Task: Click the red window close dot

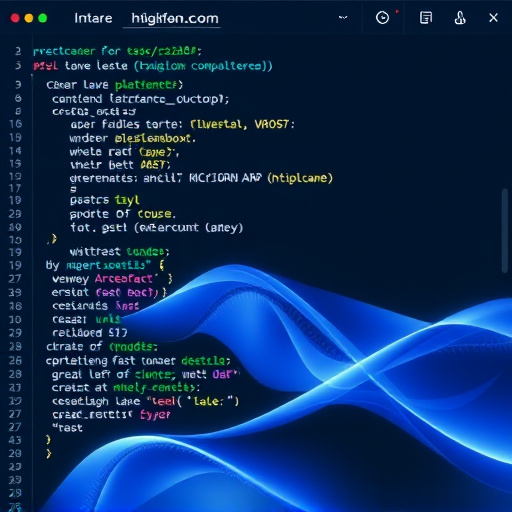Action: point(15,18)
